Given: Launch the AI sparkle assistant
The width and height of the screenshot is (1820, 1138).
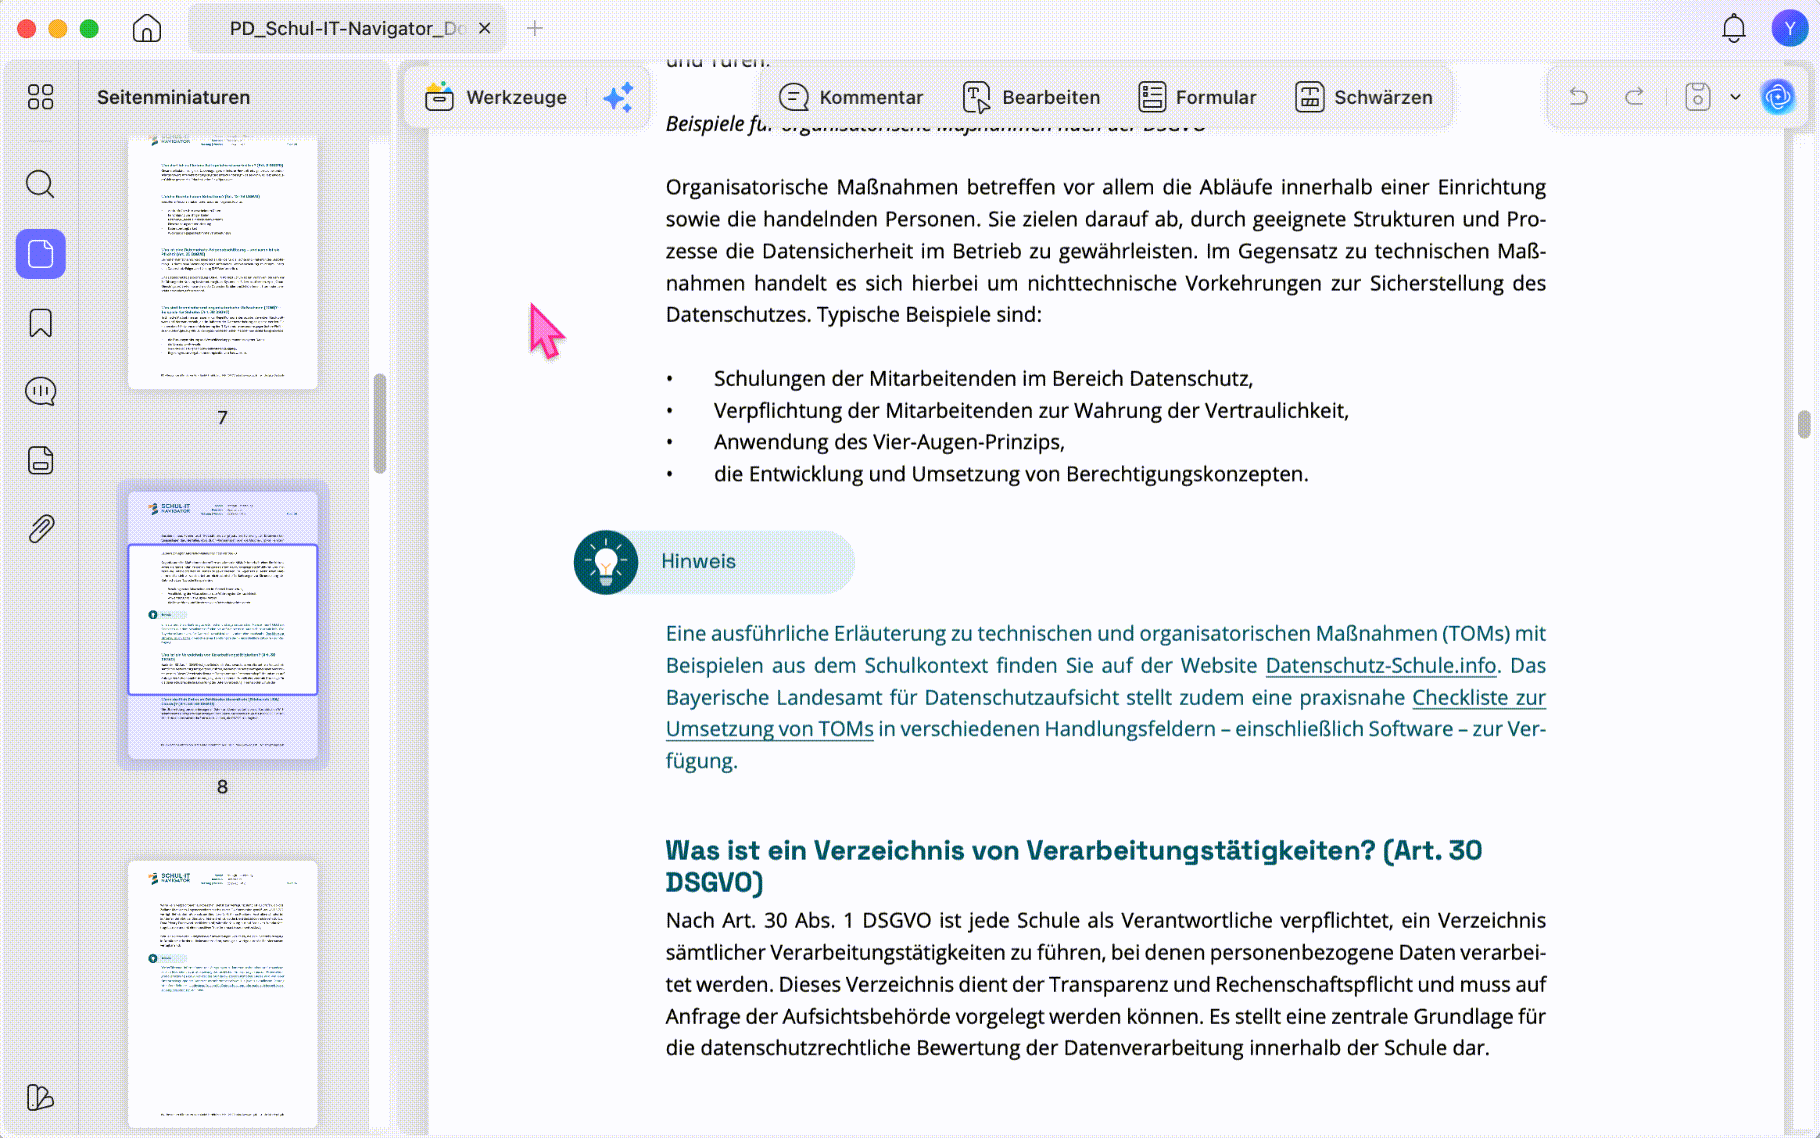Looking at the screenshot, I should point(618,97).
